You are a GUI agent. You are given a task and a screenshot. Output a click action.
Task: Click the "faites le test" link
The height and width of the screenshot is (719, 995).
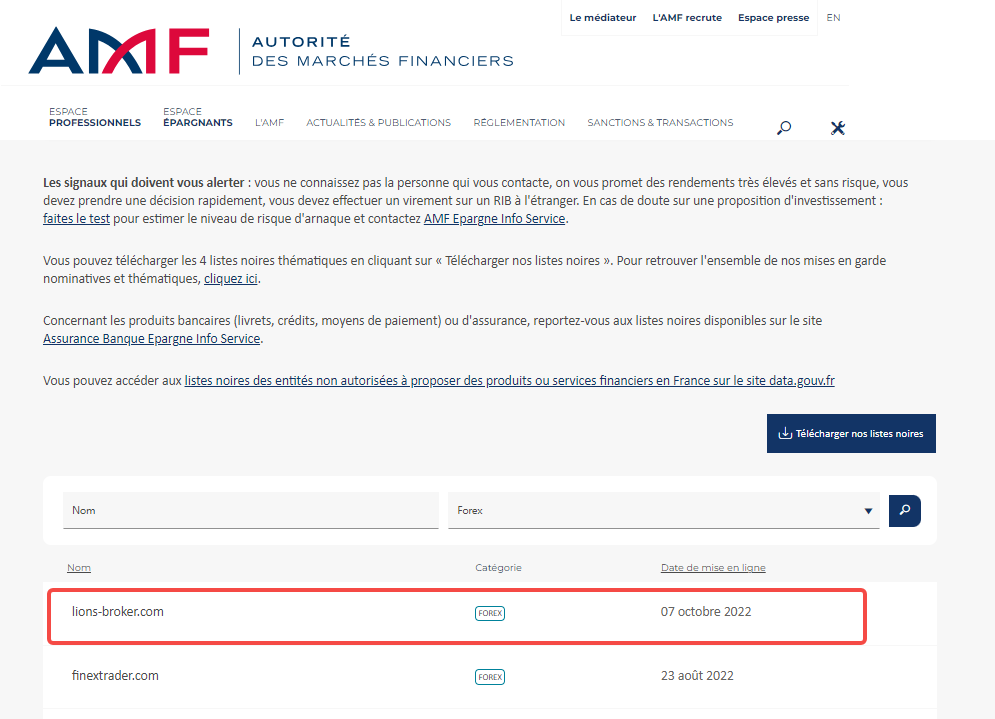[77, 219]
